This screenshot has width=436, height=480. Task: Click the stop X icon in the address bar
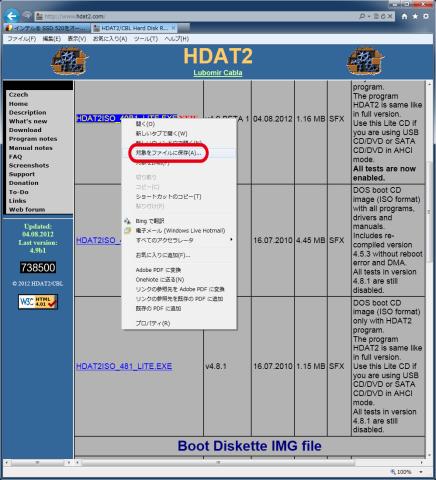(390, 16)
